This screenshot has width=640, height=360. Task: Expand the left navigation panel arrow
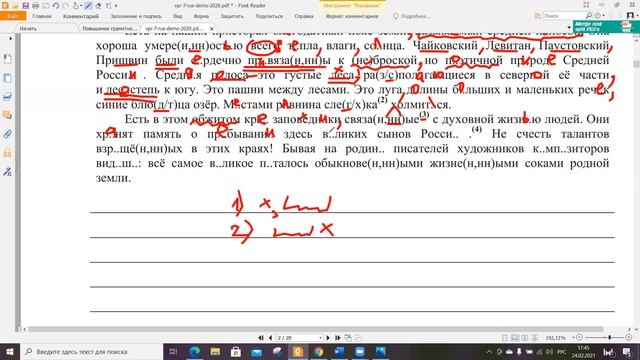11,38
